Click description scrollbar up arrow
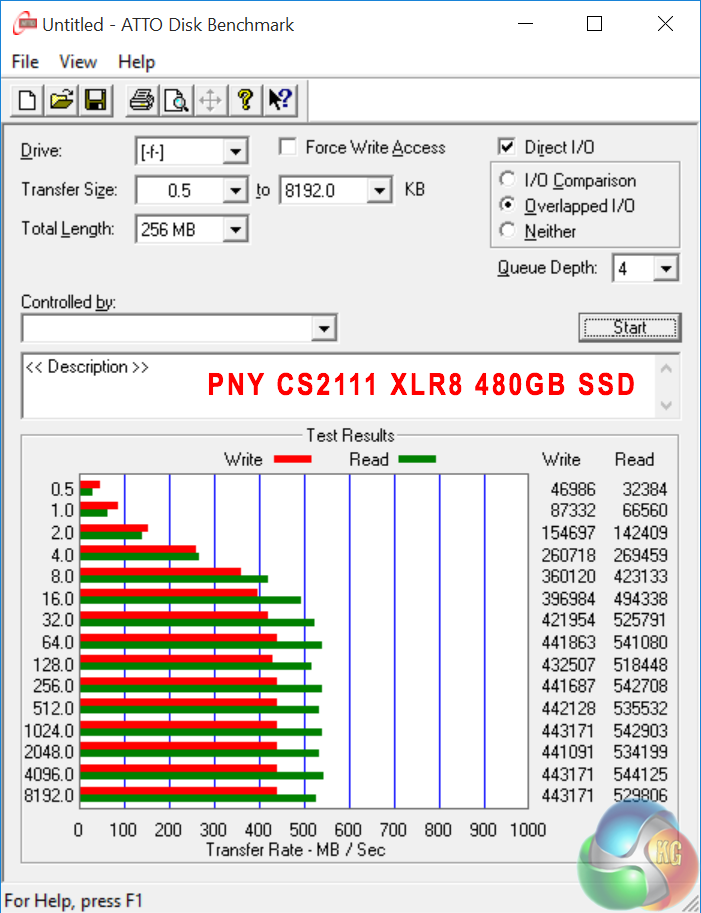This screenshot has height=913, width=701. pos(667,369)
